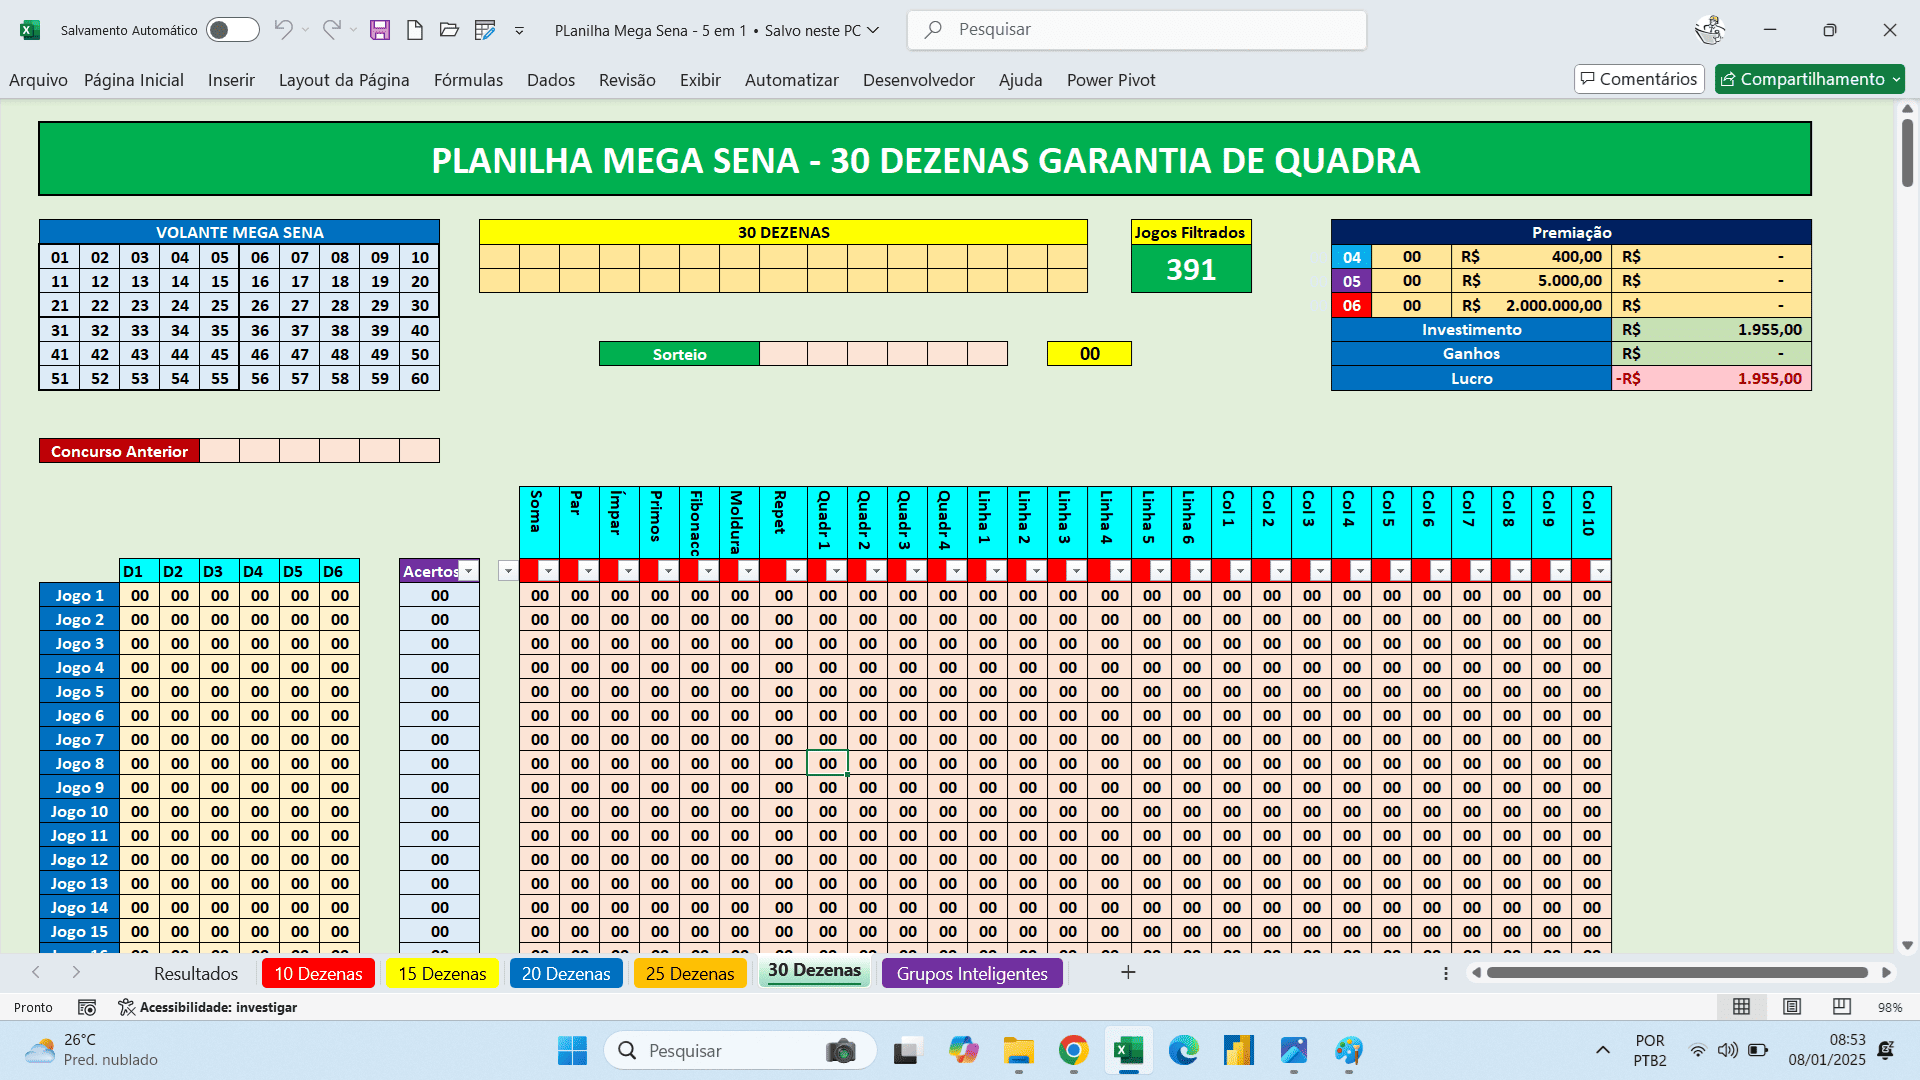
Task: Click the Open folder icon
Action: click(449, 30)
